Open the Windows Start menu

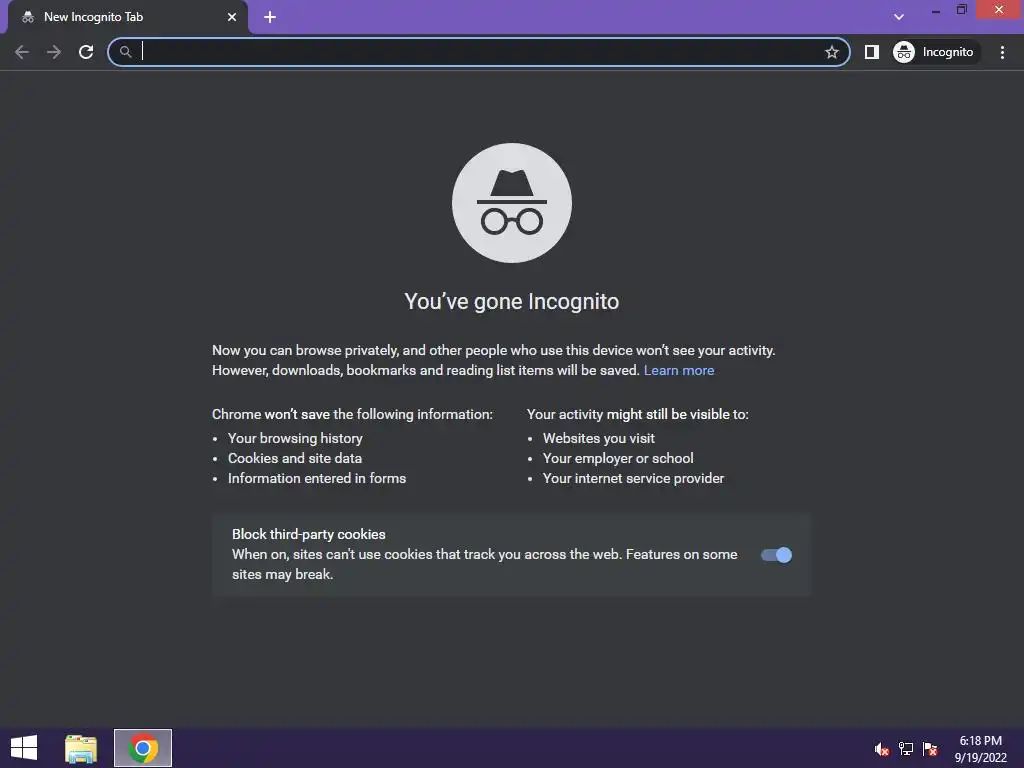[x=24, y=748]
